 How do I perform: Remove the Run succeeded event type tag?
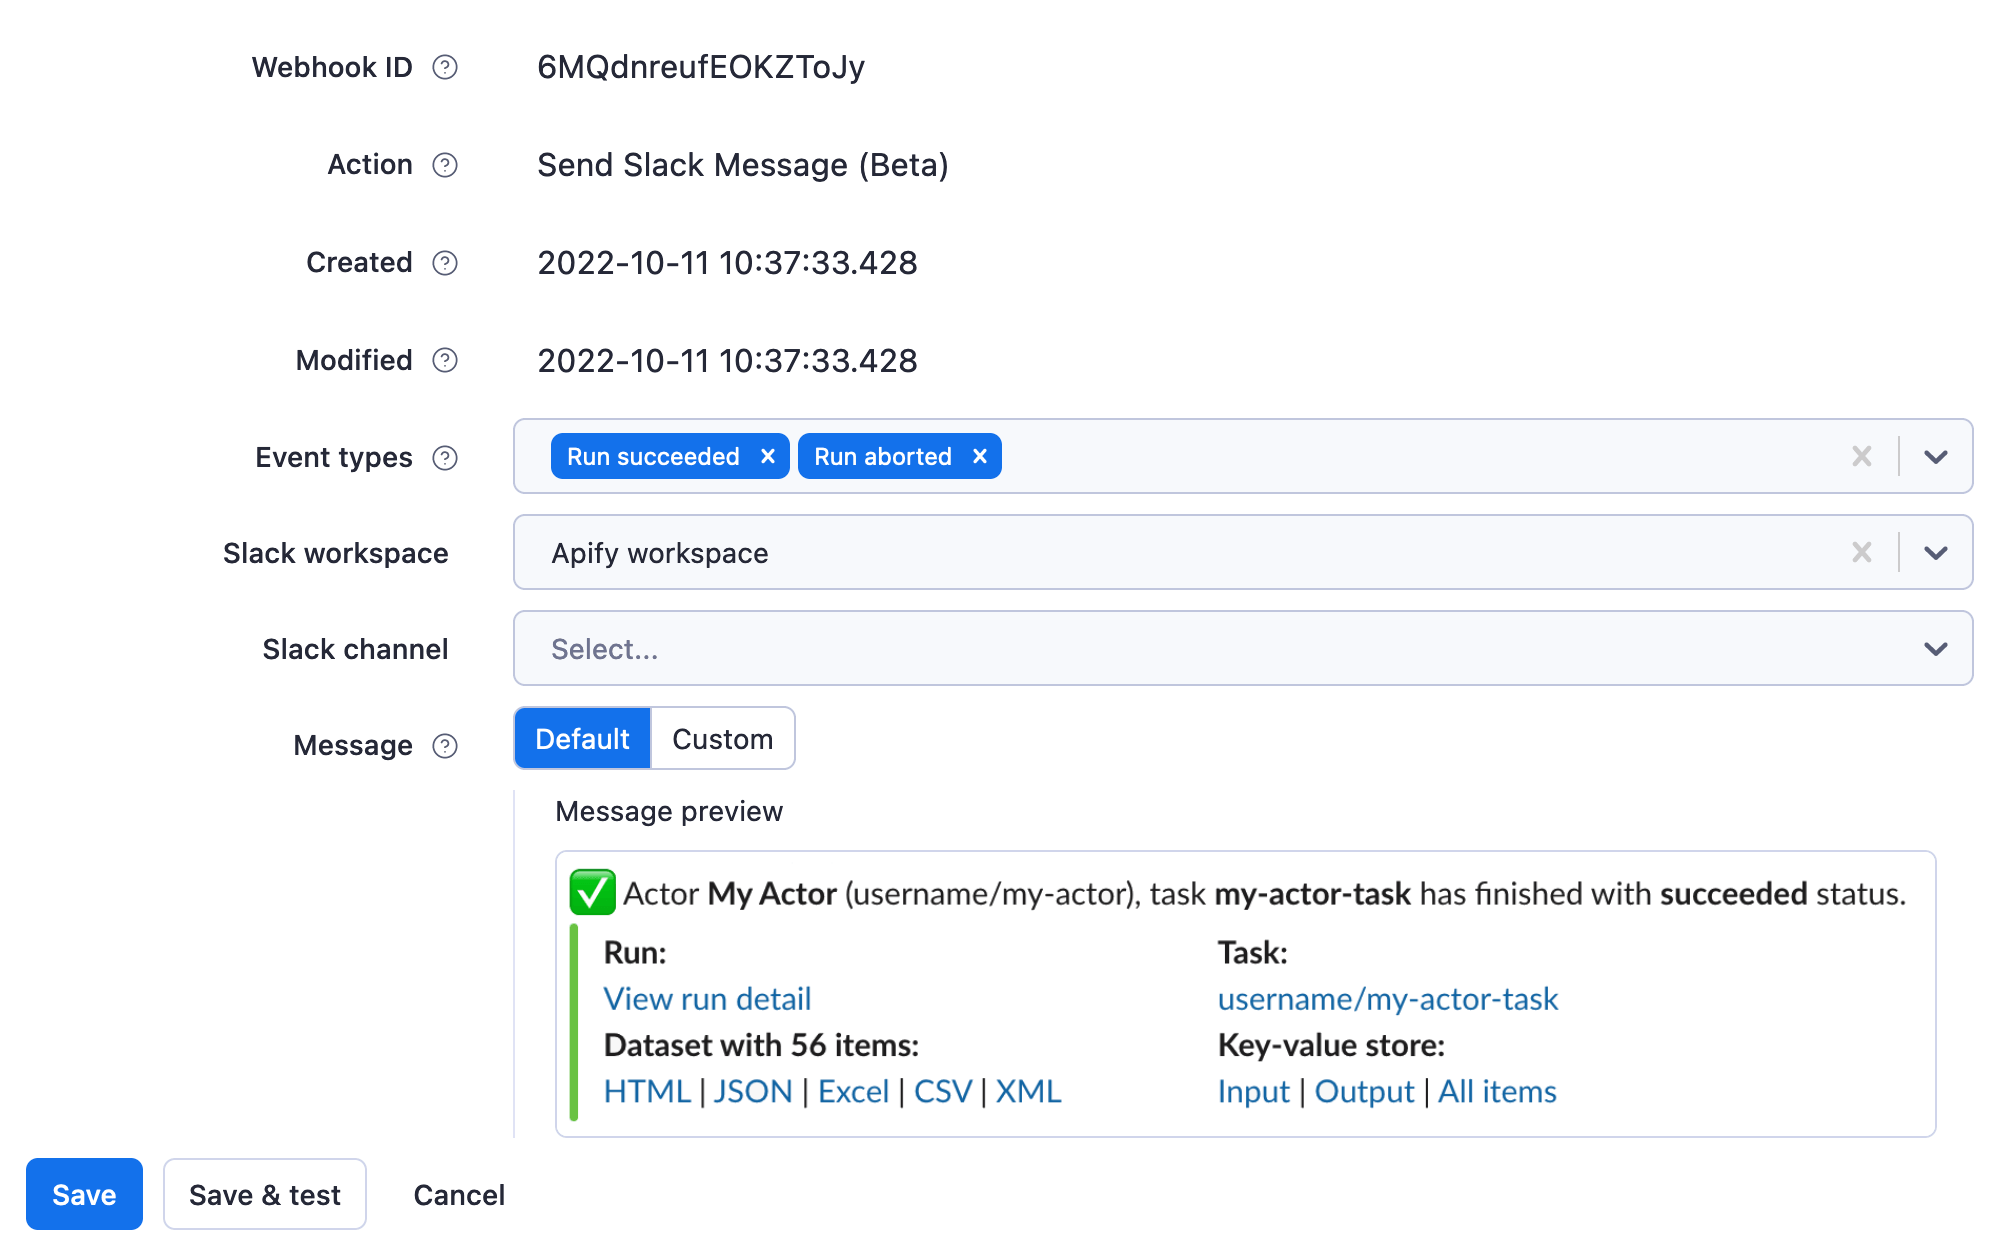tap(766, 456)
